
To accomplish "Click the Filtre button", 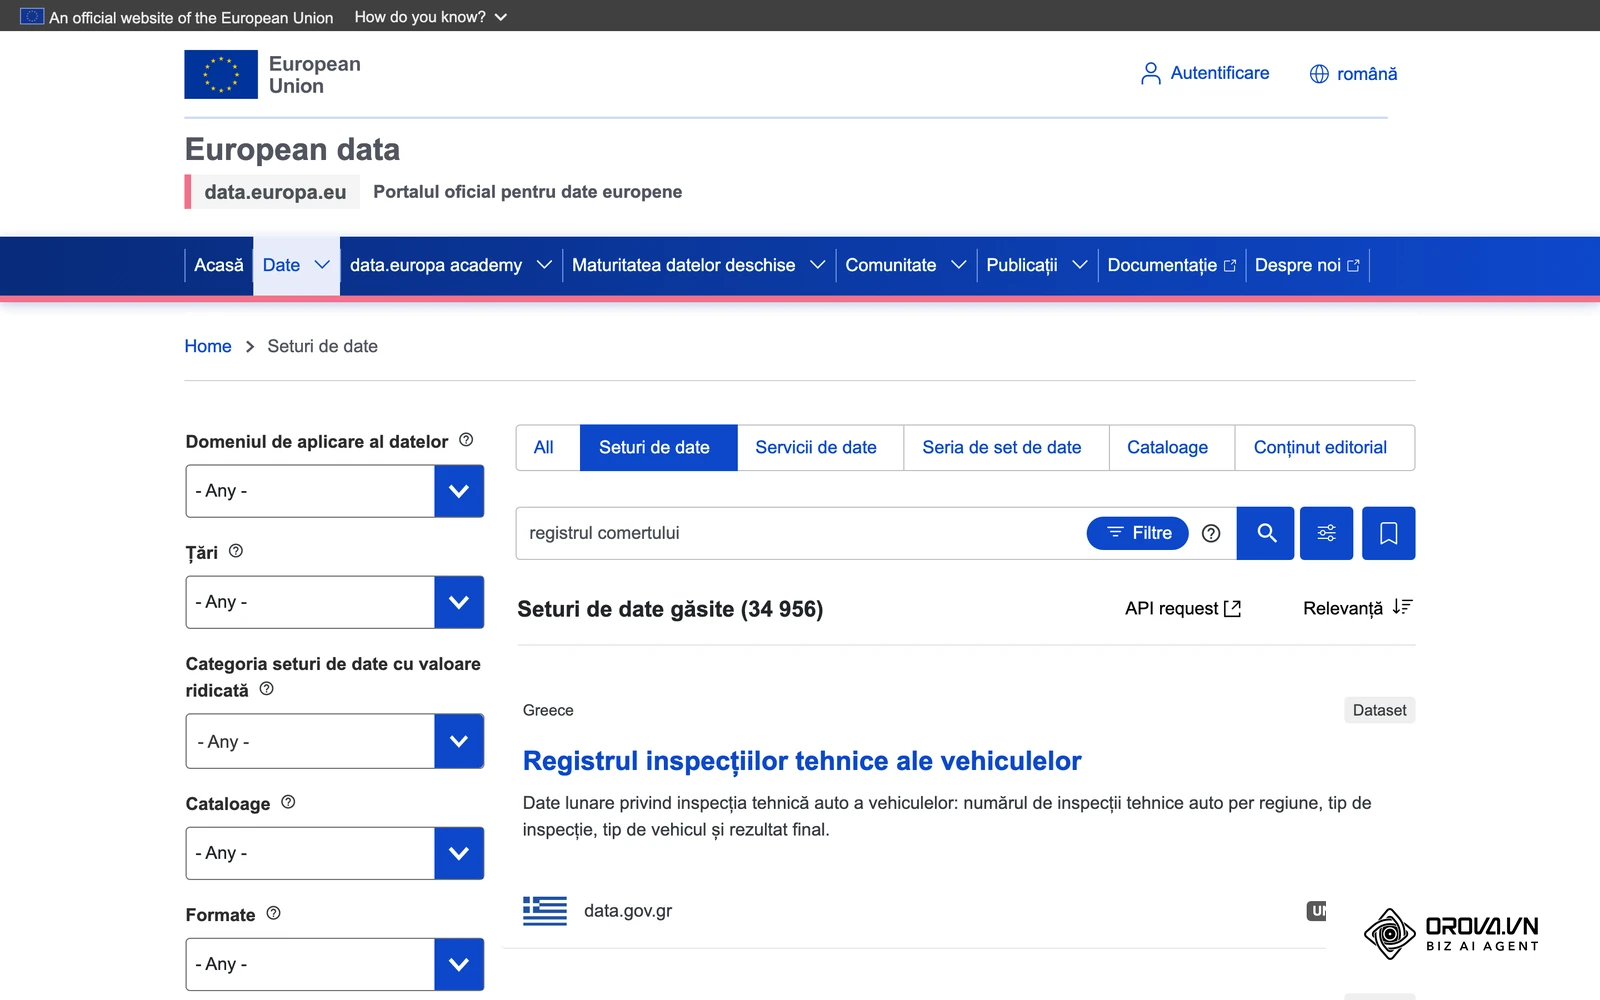I will (1137, 533).
